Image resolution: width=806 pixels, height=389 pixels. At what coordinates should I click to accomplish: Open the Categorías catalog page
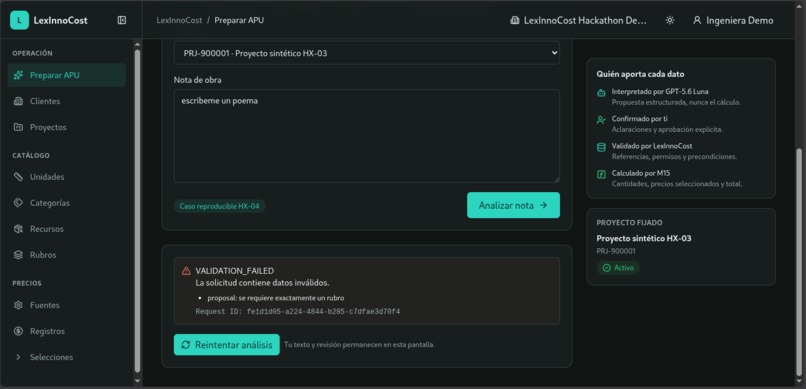tap(67, 203)
